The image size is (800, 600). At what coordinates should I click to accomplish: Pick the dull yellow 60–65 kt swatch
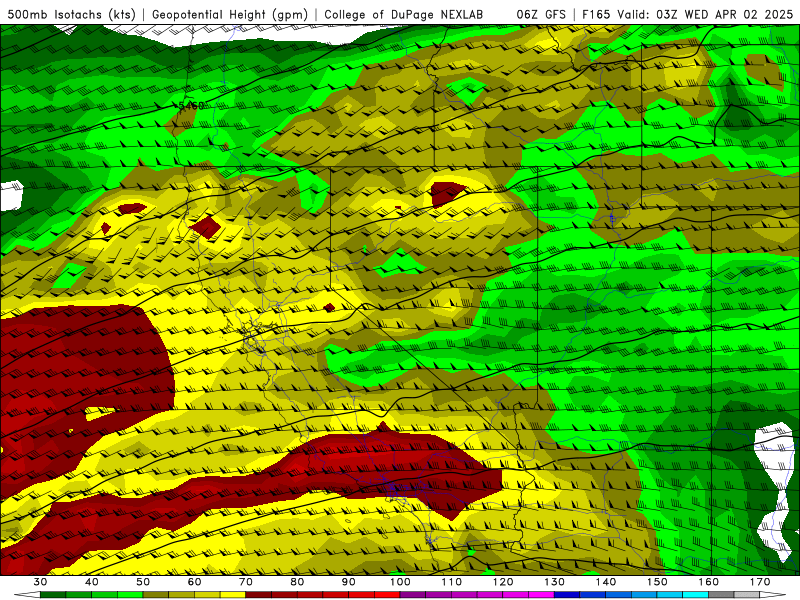[x=207, y=595]
